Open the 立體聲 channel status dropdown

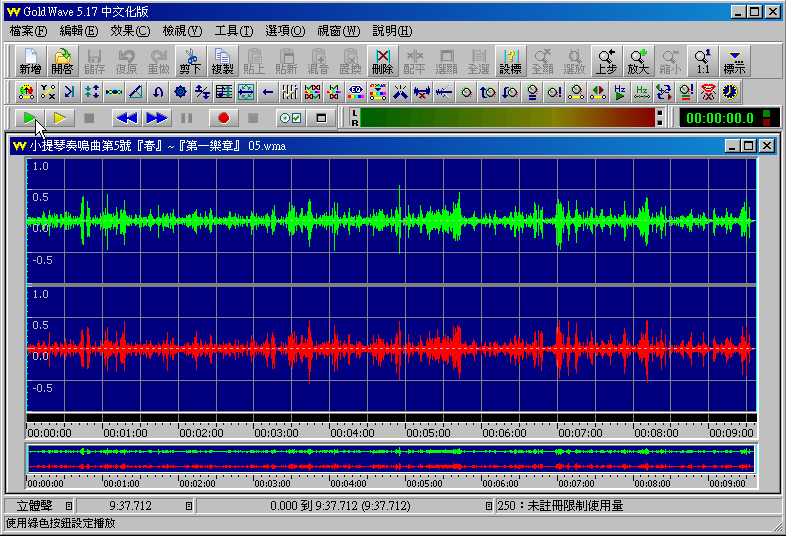pyautogui.click(x=69, y=506)
